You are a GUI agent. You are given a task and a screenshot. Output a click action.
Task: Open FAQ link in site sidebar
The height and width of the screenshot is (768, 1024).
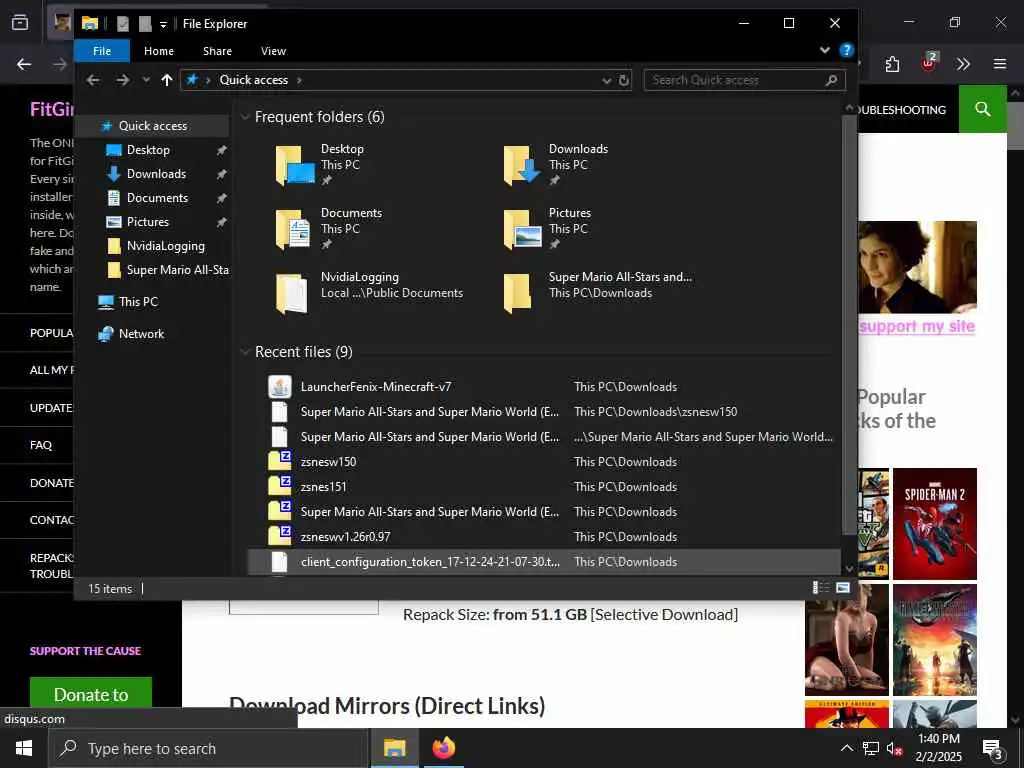tap(40, 445)
